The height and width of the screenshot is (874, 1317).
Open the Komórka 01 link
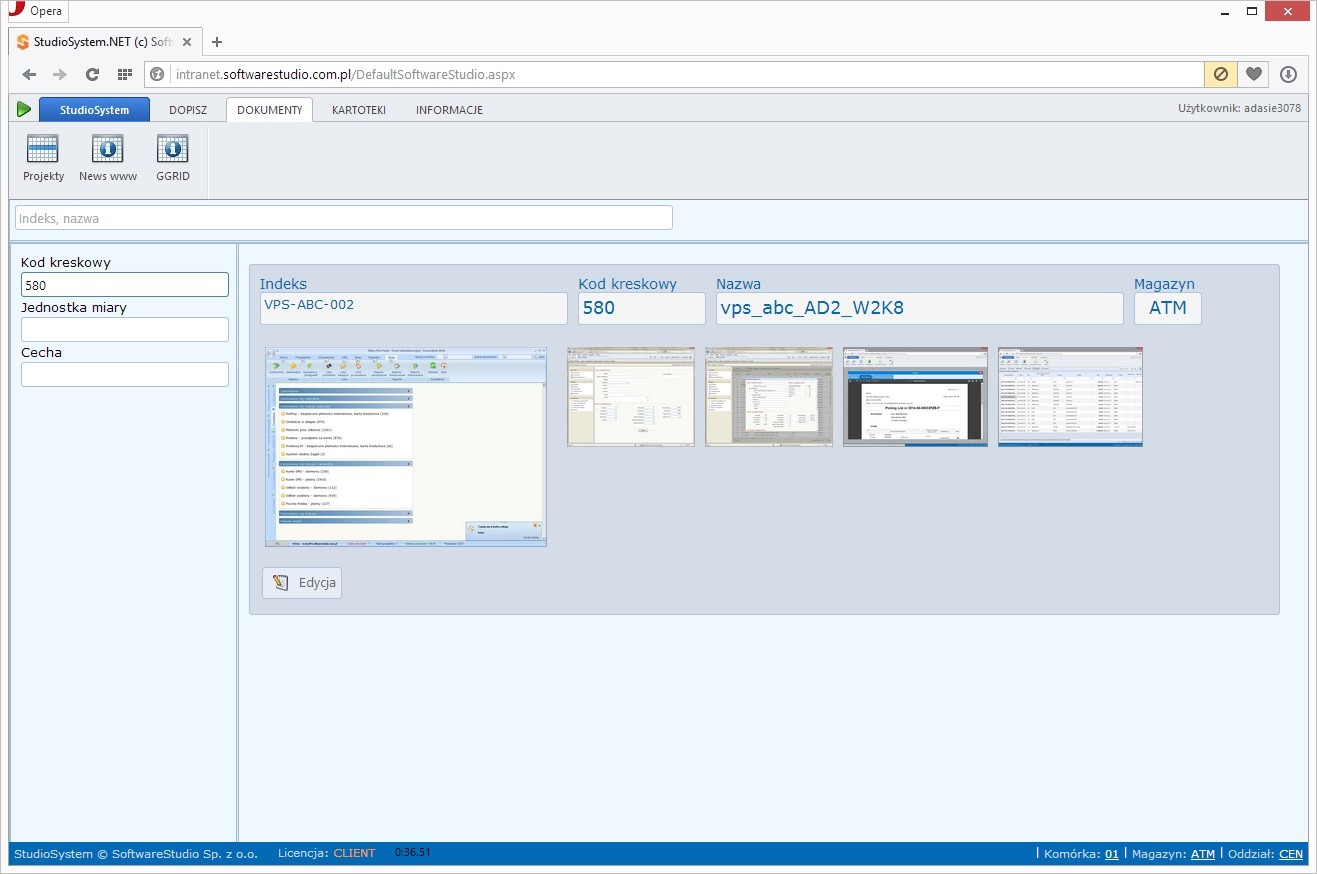pos(1112,854)
